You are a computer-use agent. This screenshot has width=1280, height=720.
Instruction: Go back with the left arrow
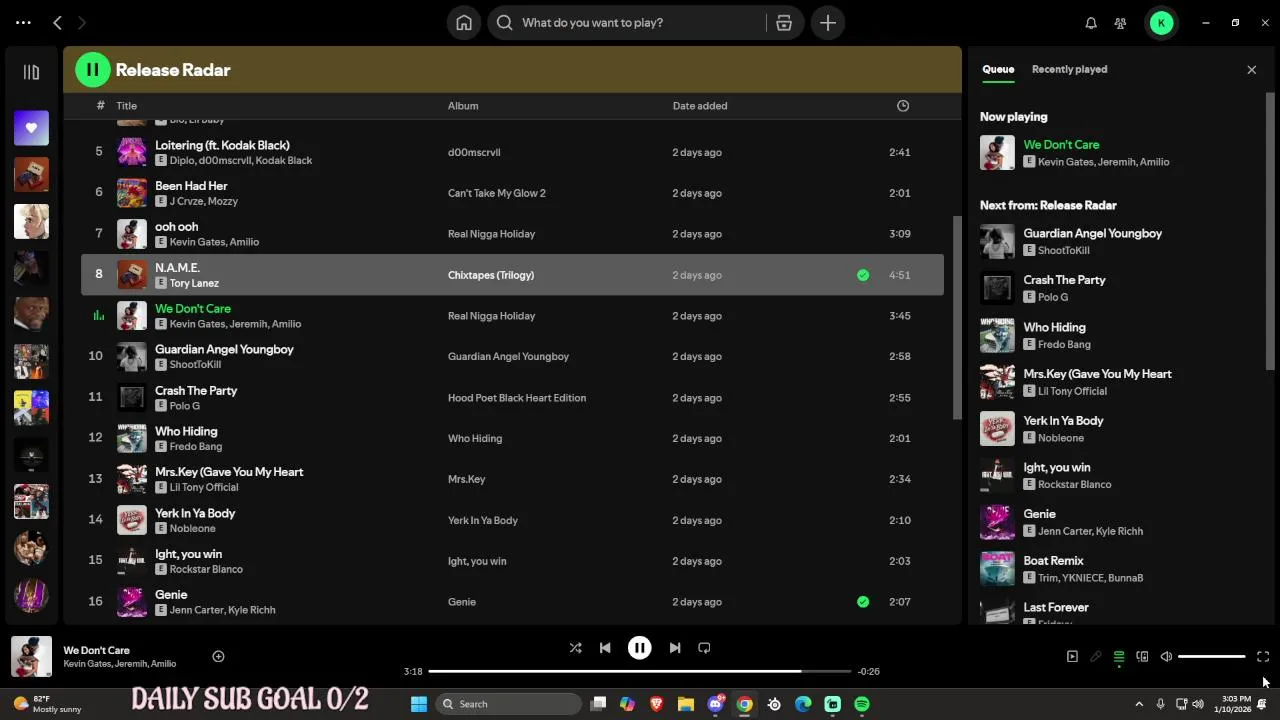pos(57,22)
